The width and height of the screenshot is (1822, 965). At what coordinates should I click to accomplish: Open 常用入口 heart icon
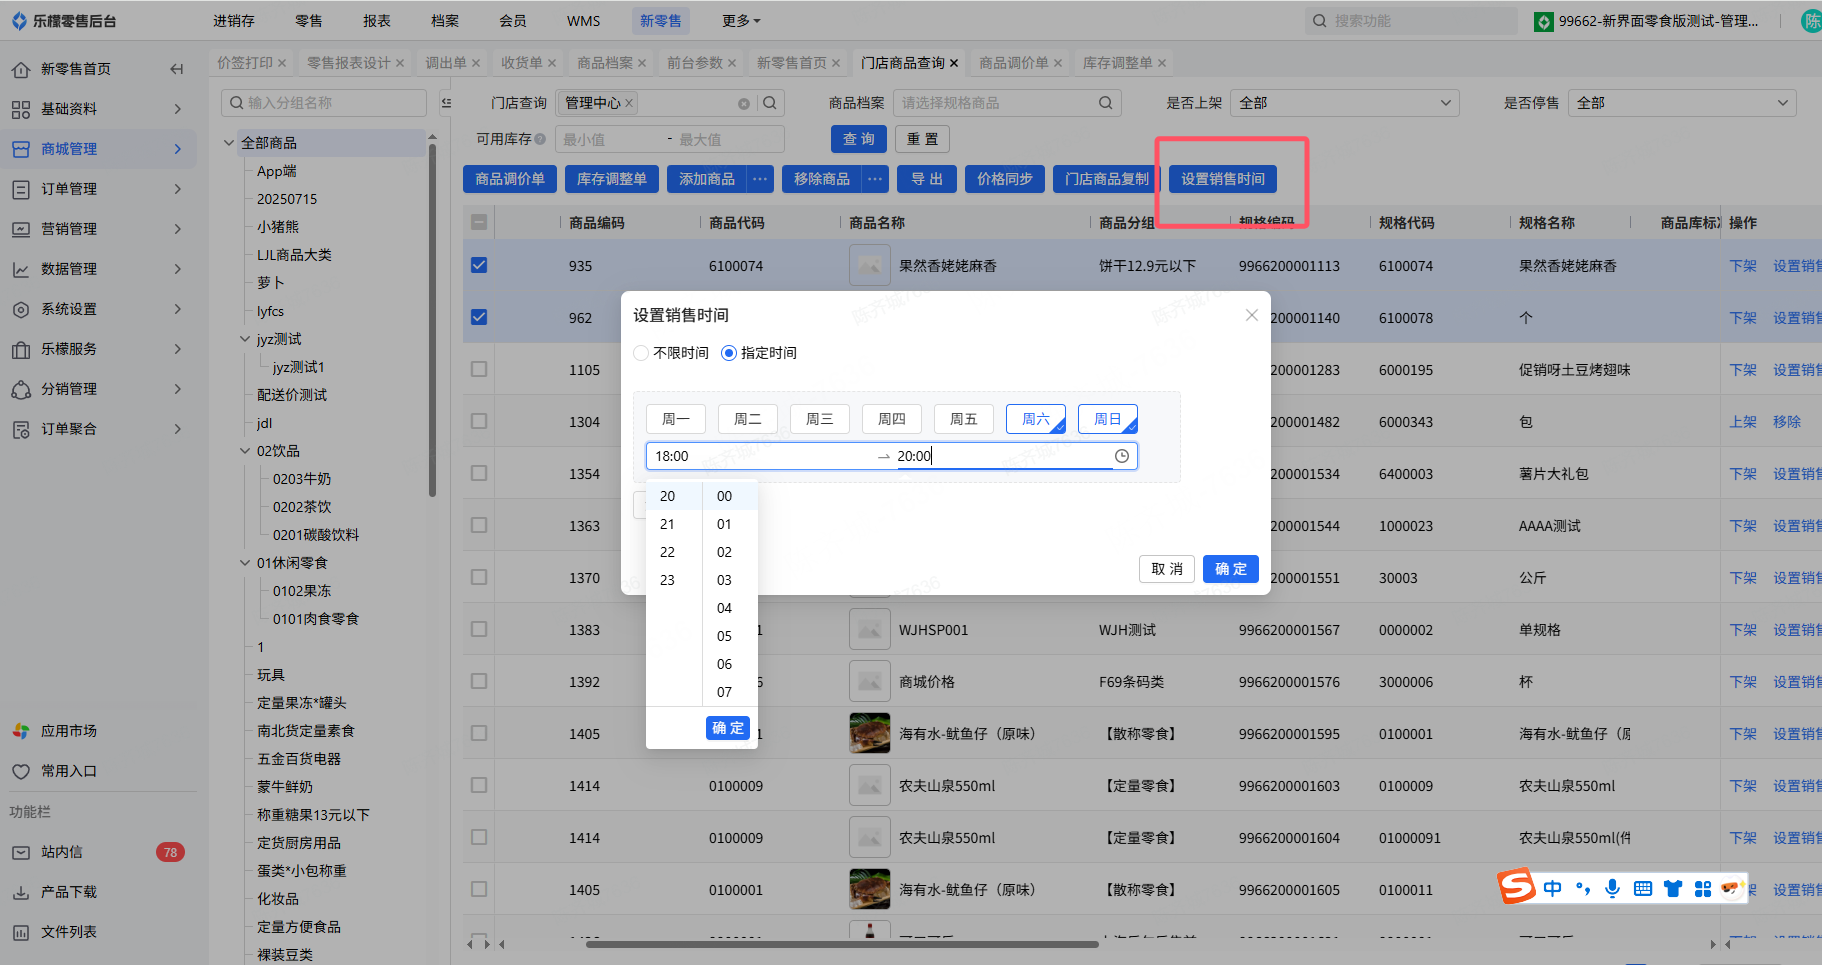coord(21,771)
